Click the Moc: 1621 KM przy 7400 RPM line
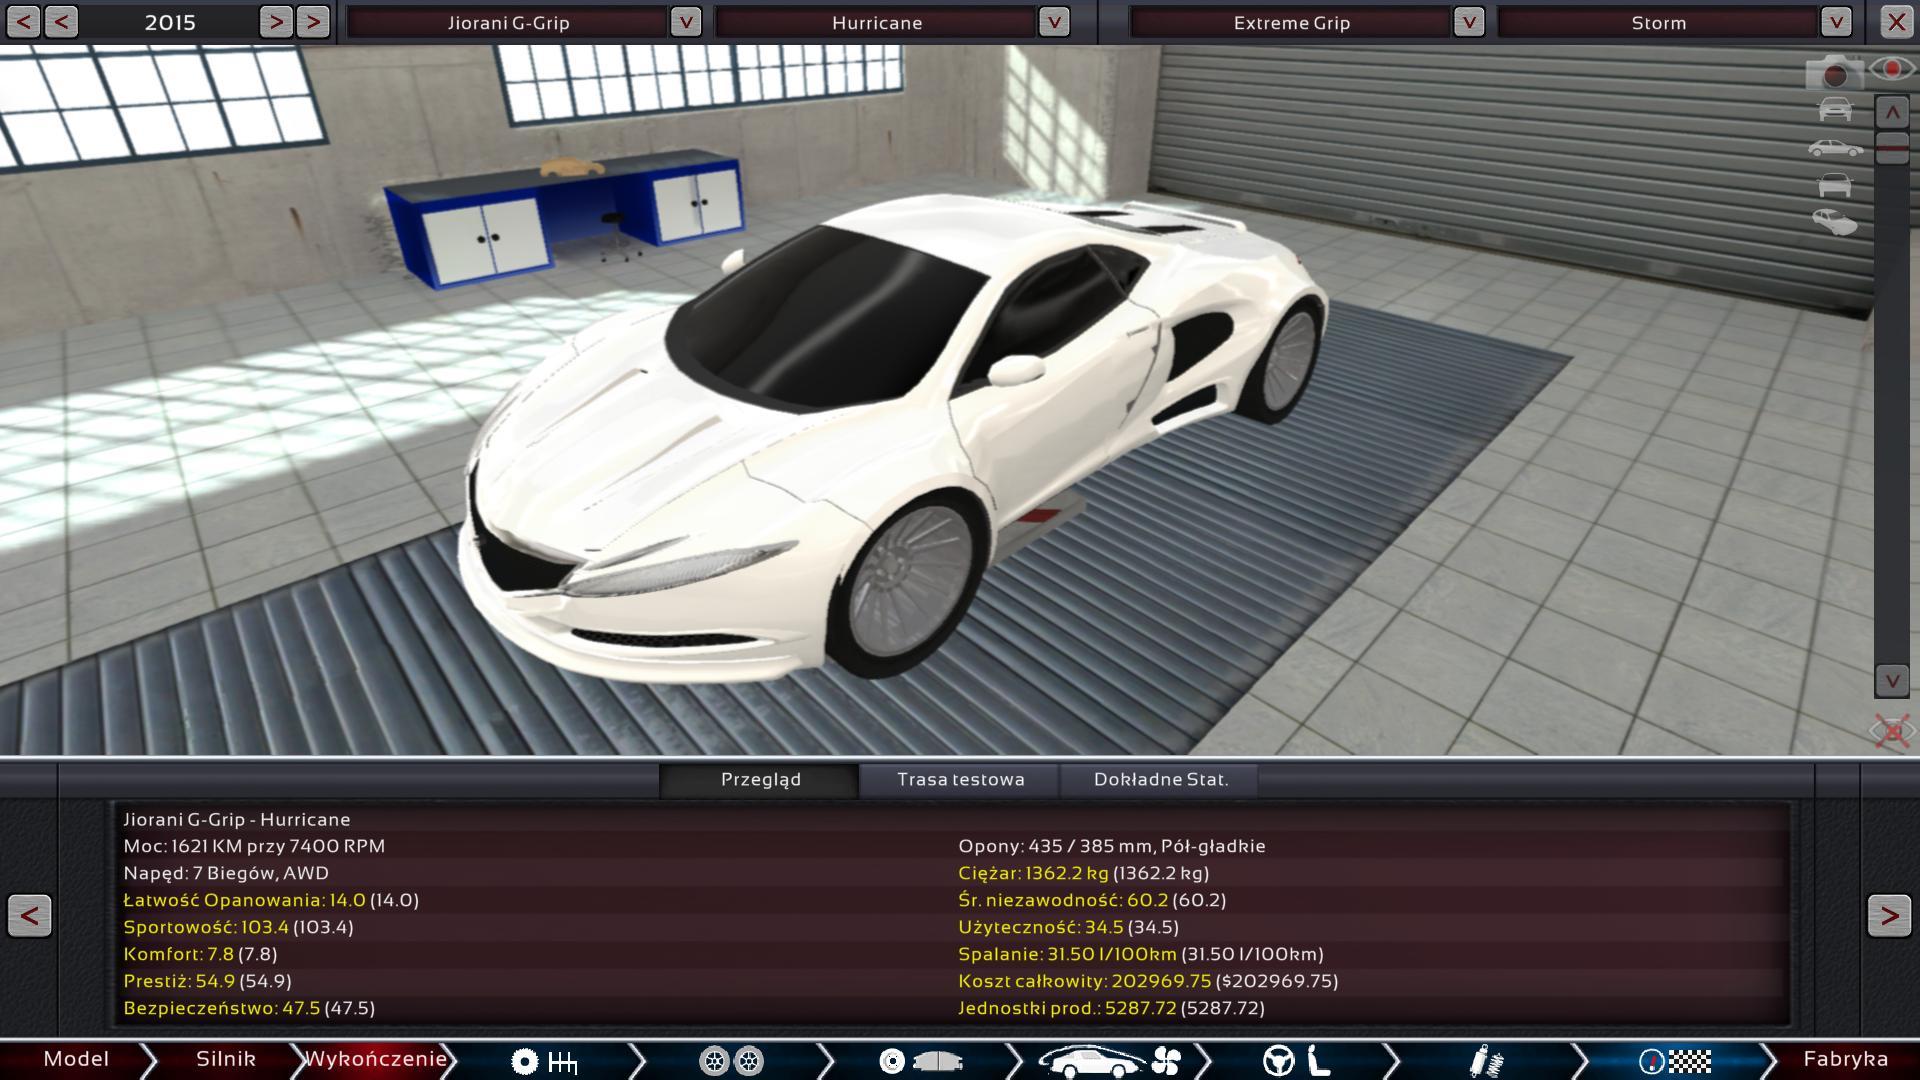1920x1080 pixels. pyautogui.click(x=254, y=846)
